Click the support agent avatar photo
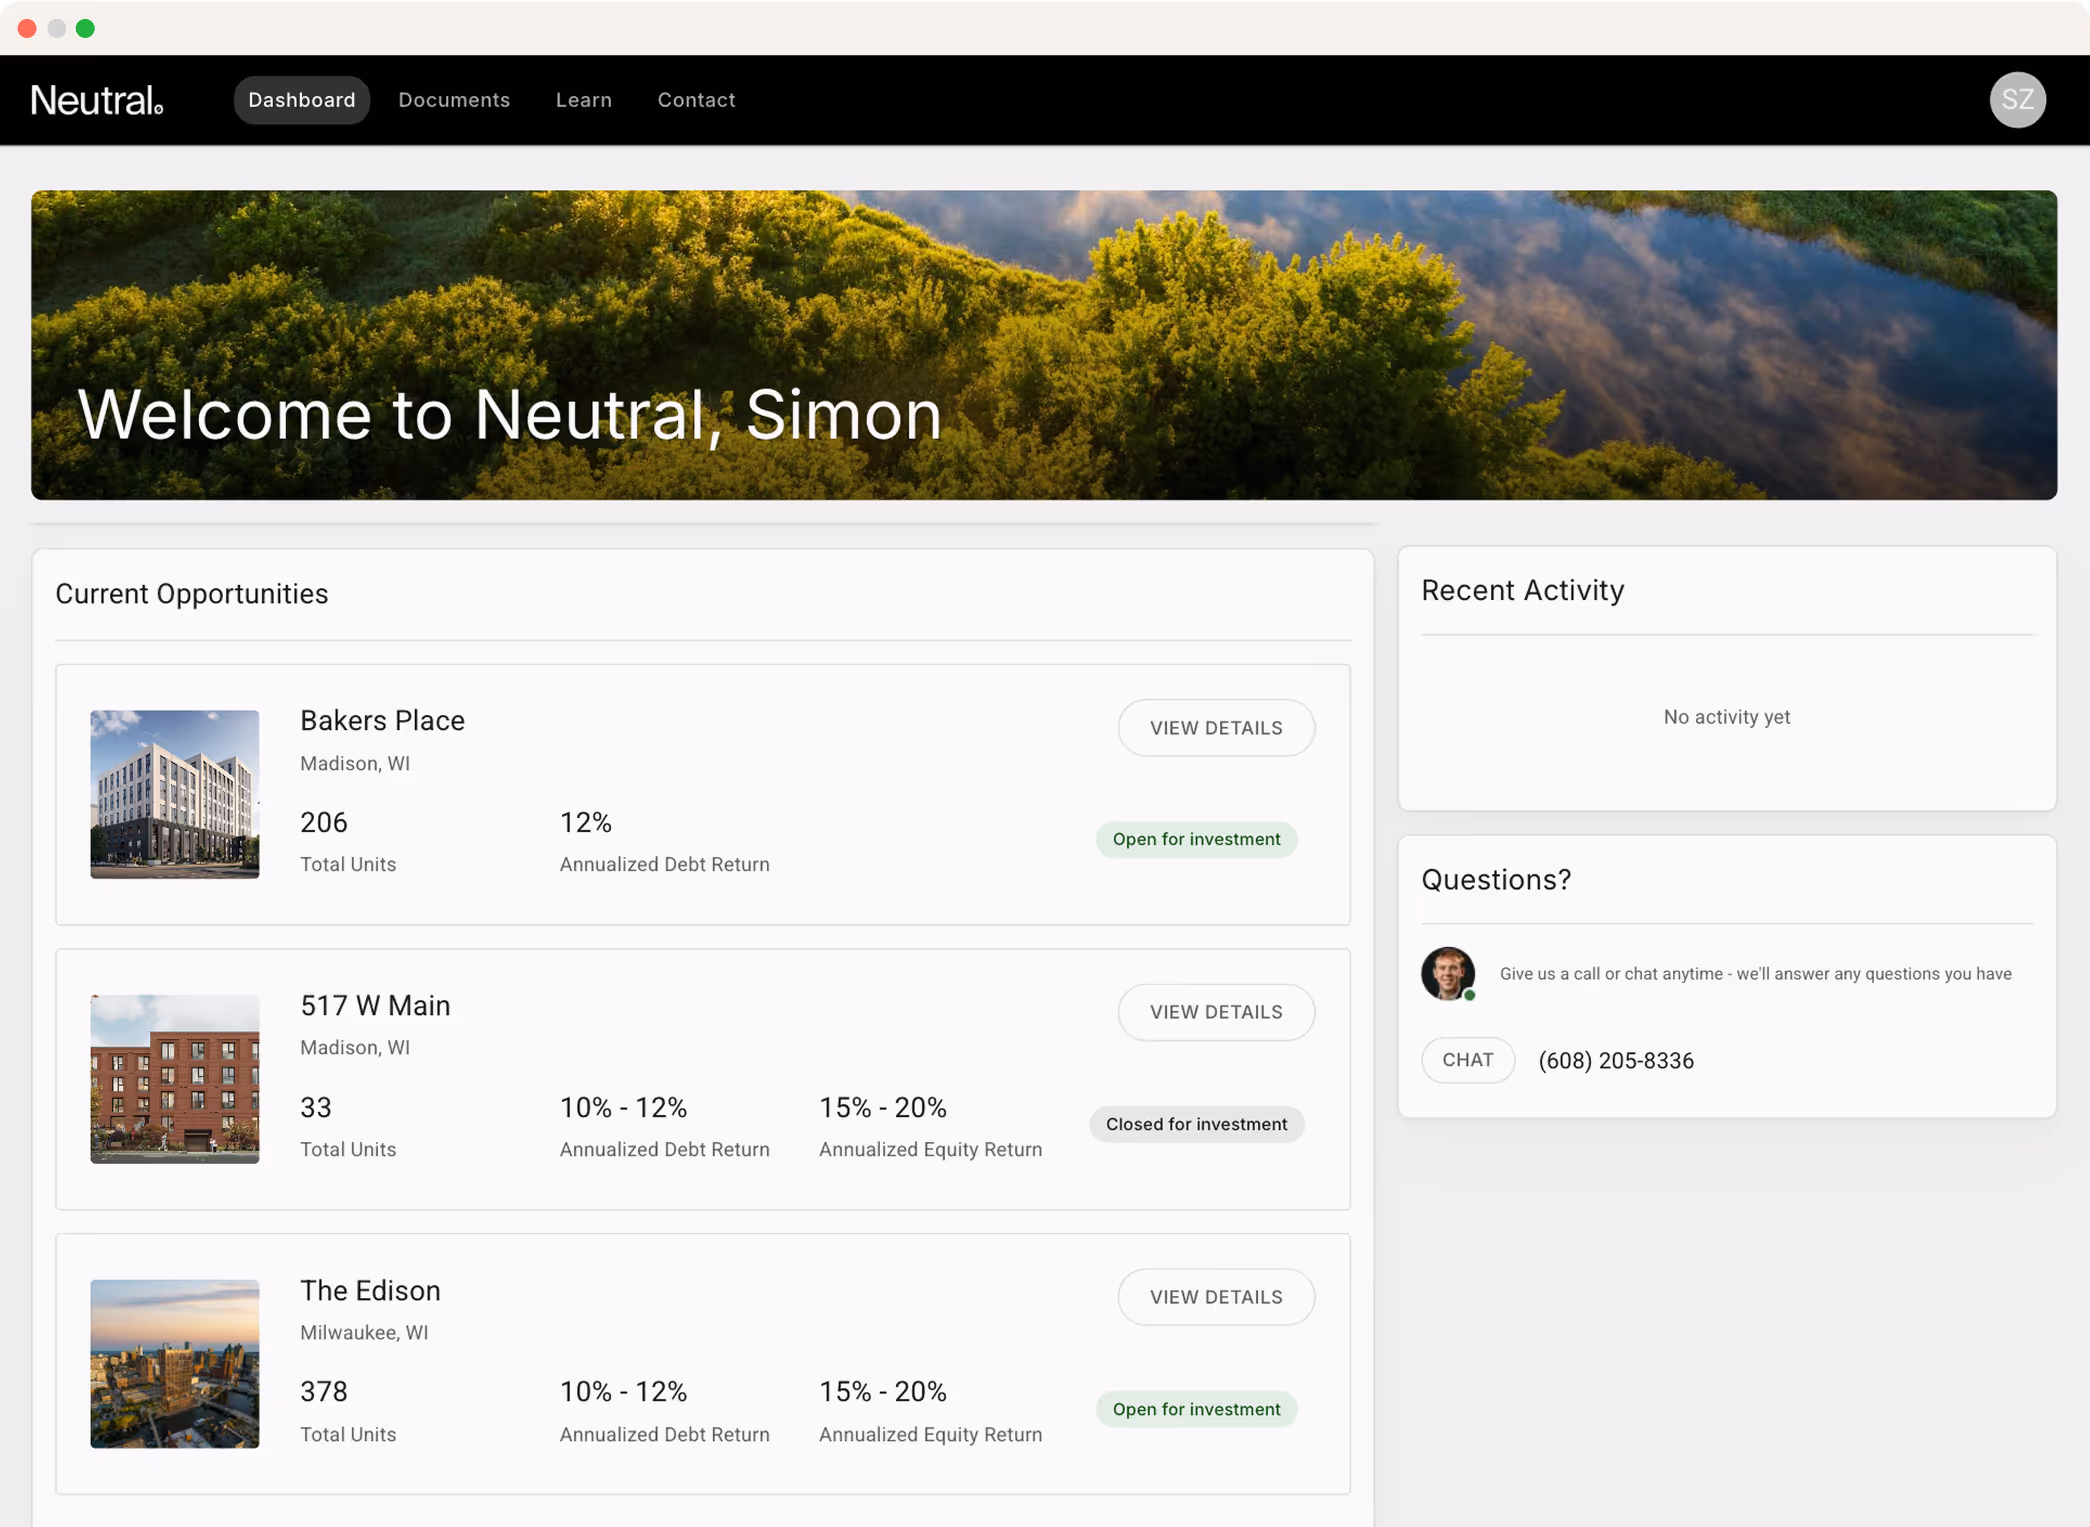 (x=1448, y=973)
